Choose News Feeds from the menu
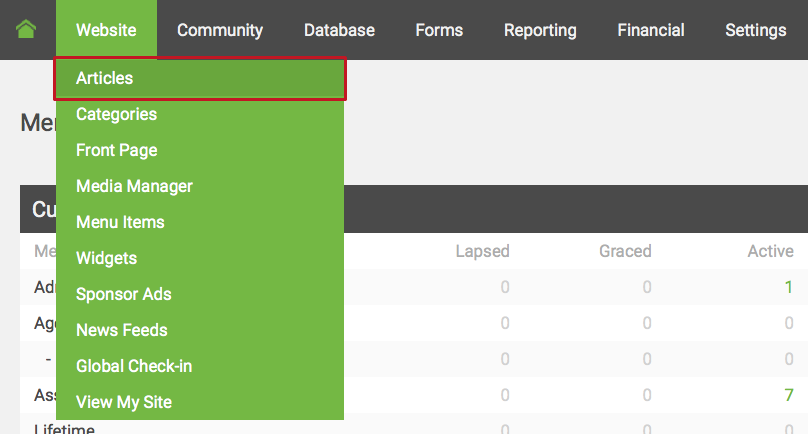The width and height of the screenshot is (808, 434). (121, 330)
